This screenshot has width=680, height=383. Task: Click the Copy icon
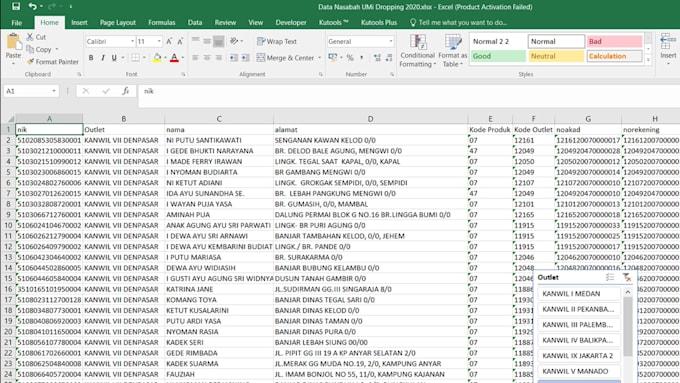[x=30, y=49]
